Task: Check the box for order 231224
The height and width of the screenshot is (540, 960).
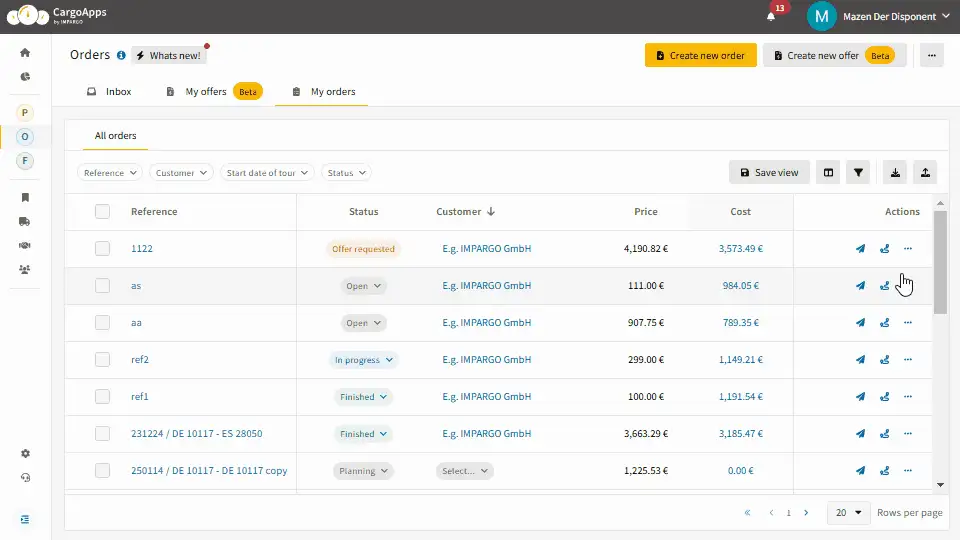Action: click(x=102, y=434)
